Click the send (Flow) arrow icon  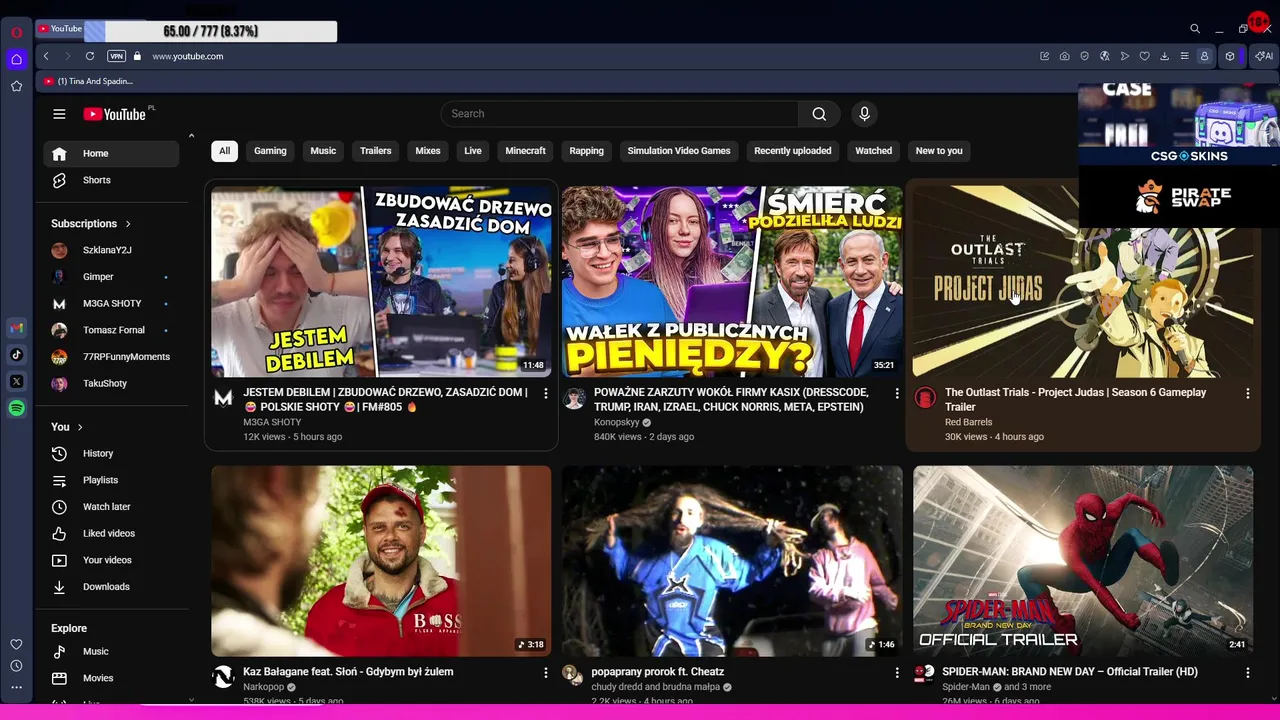(1124, 56)
